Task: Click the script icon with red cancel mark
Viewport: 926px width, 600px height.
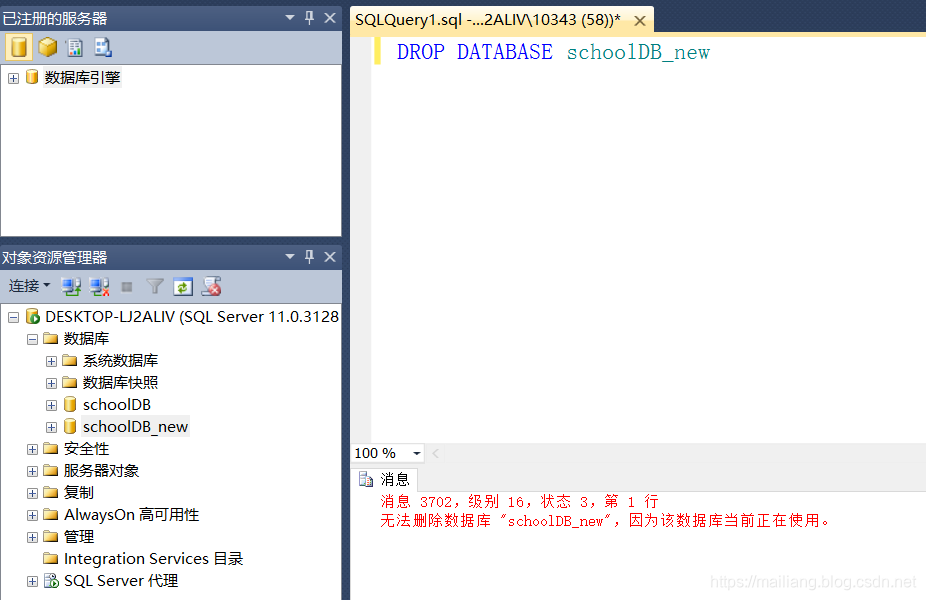Action: (211, 287)
